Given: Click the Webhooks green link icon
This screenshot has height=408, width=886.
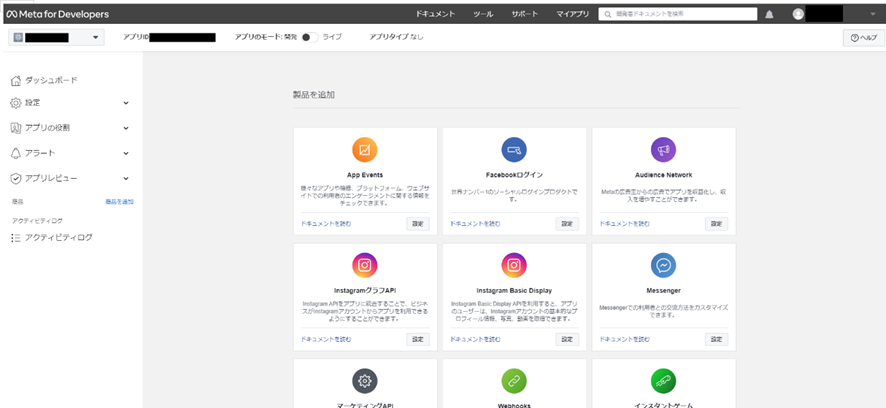Looking at the screenshot, I should (x=514, y=381).
